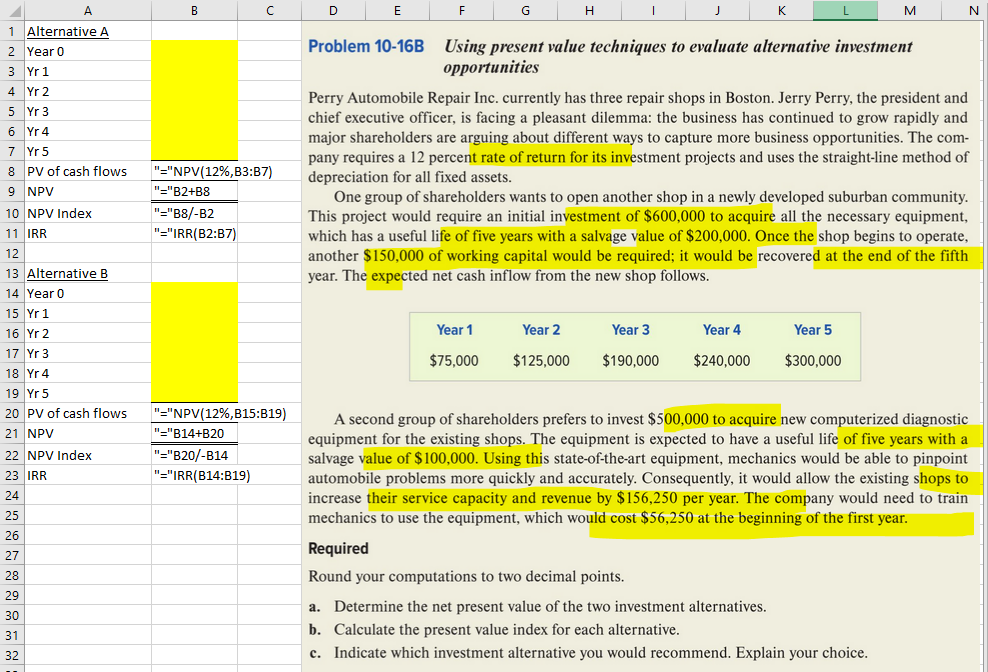Click 'NPV Index' label in row 10

(59, 213)
